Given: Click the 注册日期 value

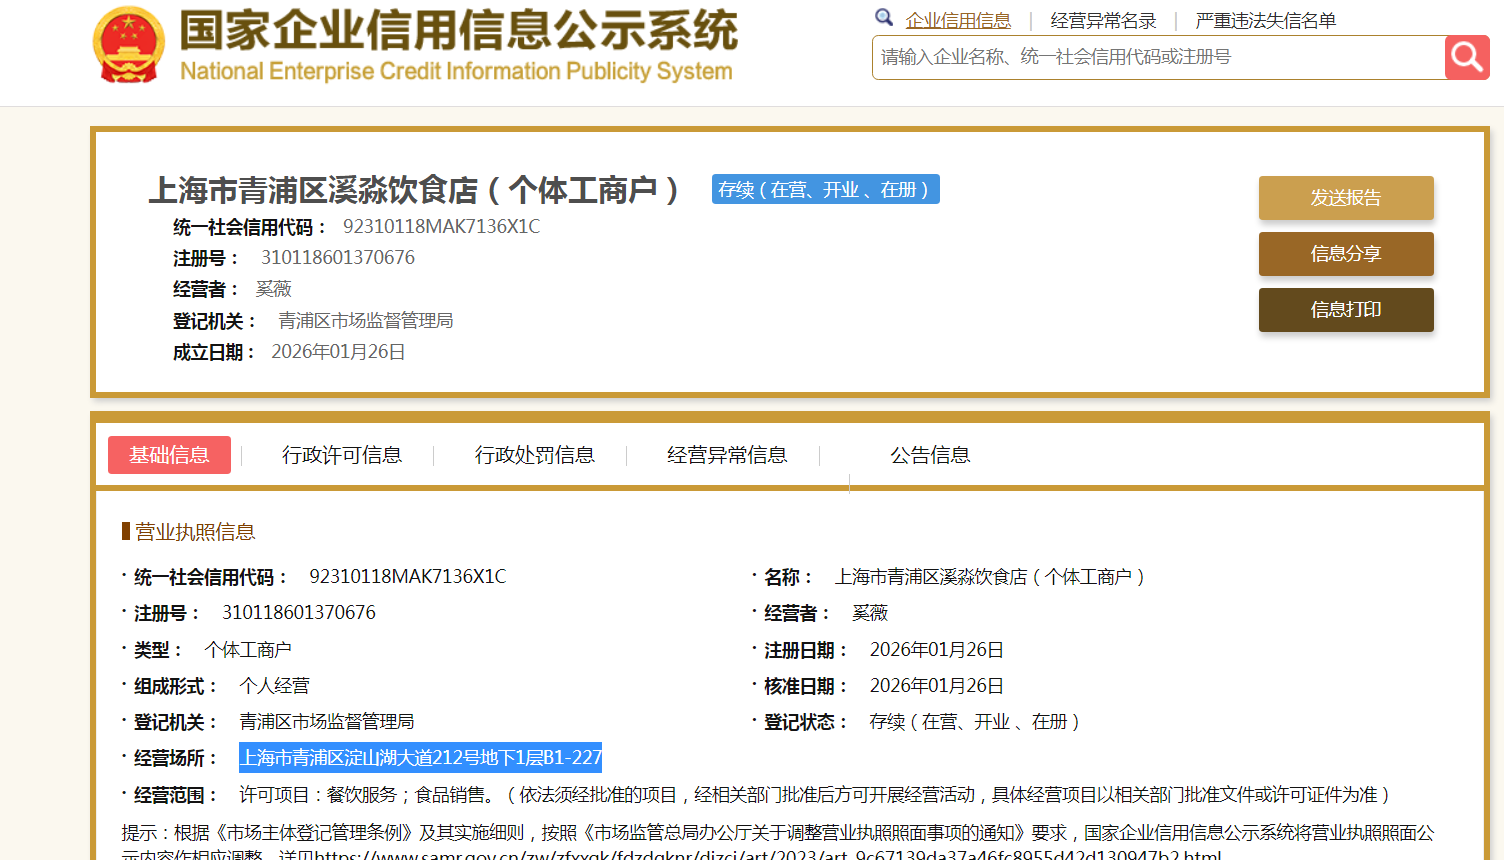Looking at the screenshot, I should point(936,650).
